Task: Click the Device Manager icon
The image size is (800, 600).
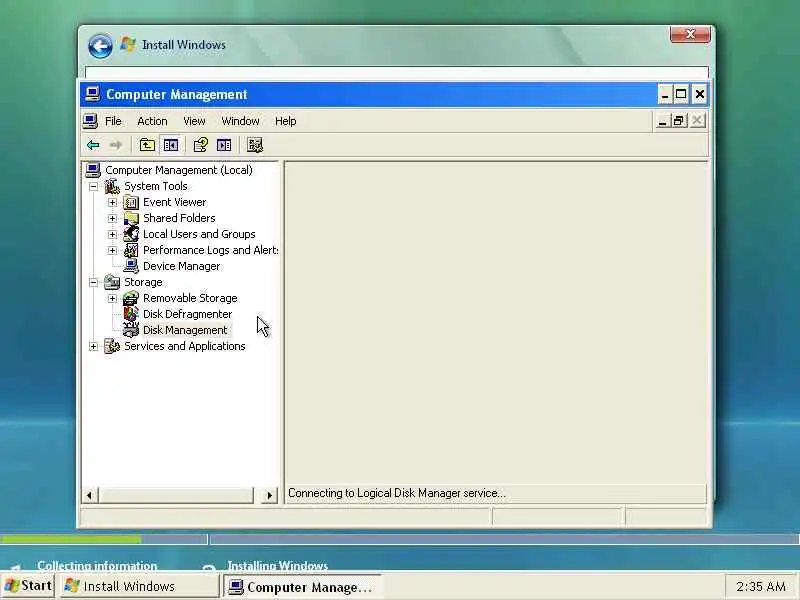Action: click(131, 266)
